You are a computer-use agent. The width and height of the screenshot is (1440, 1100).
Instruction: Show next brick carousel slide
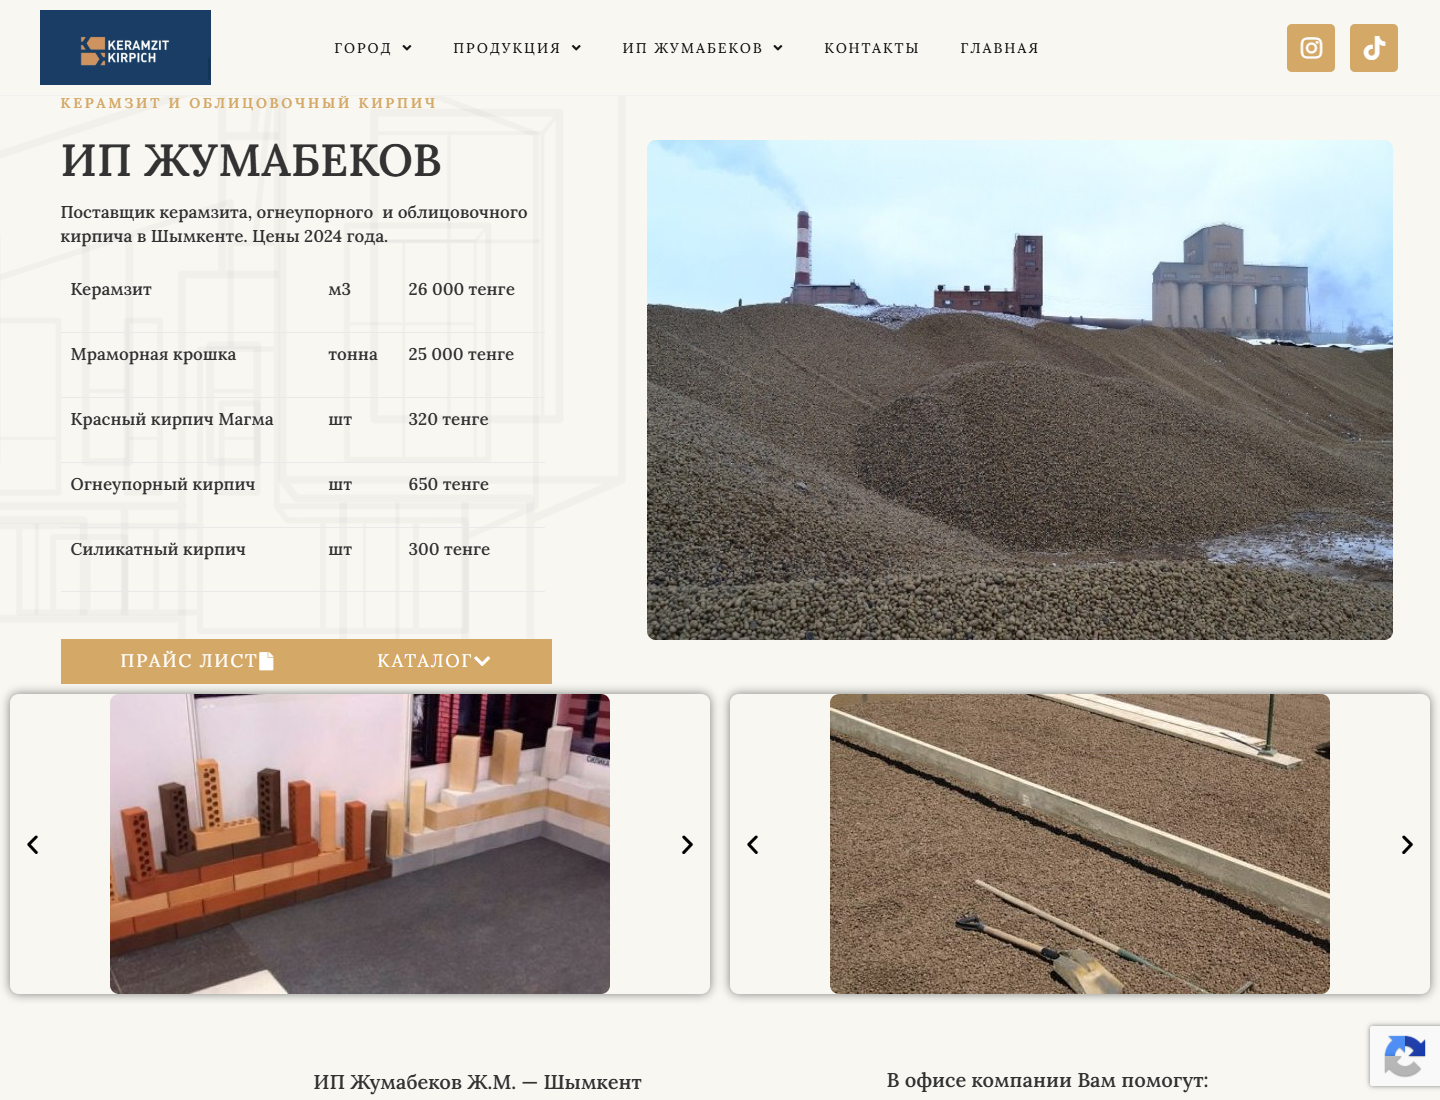(x=687, y=845)
